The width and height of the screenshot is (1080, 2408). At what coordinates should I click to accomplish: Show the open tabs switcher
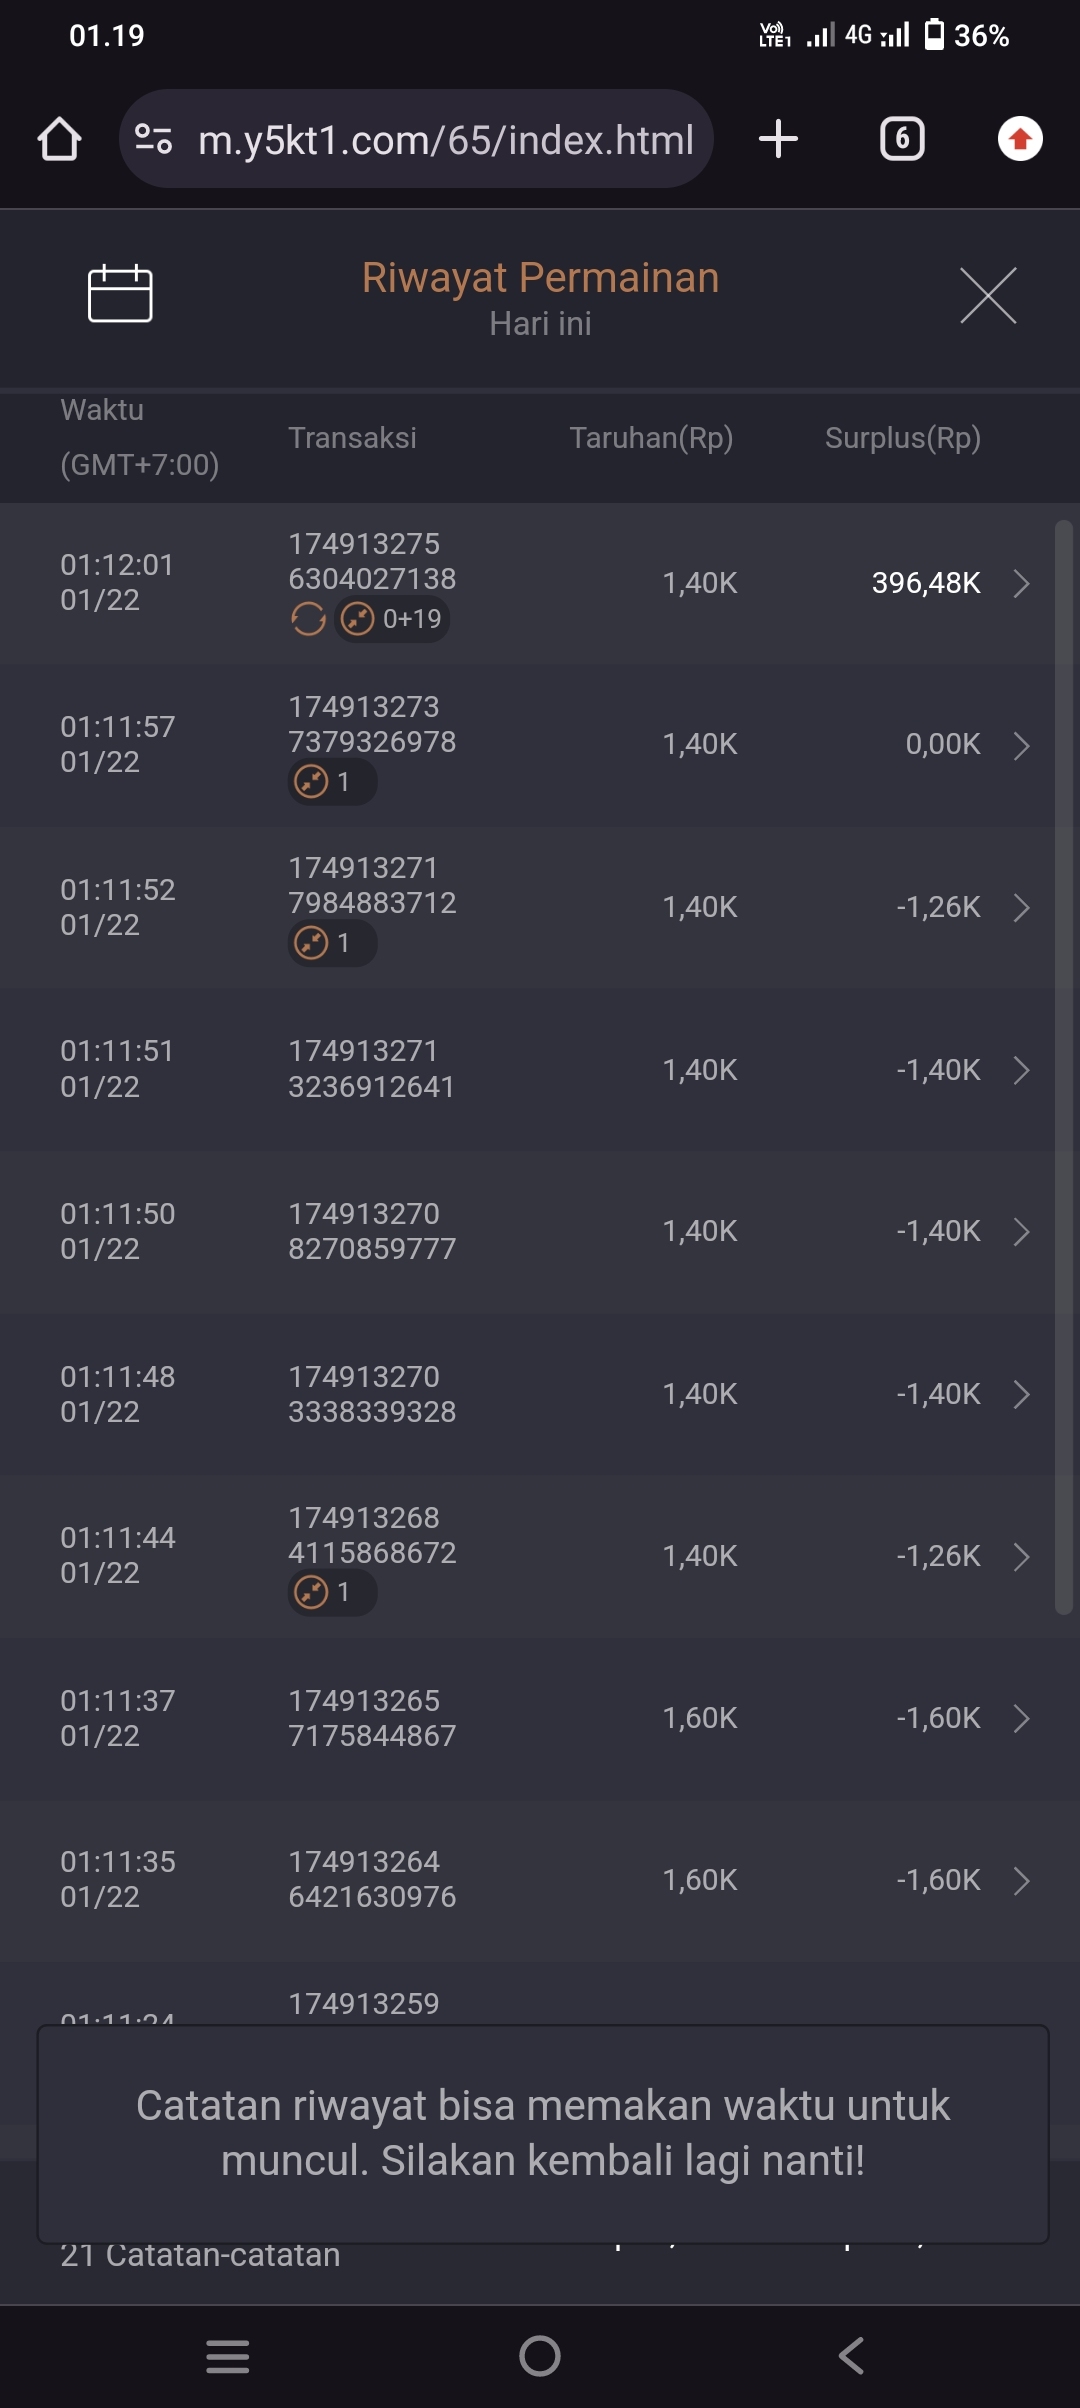click(902, 139)
